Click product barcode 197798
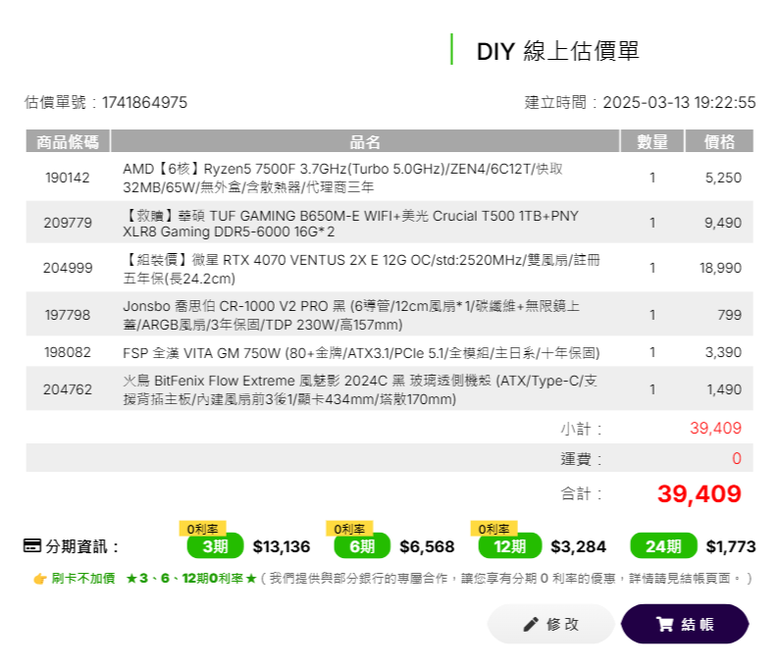Image resolution: width=780 pixels, height=668 pixels. (68, 315)
